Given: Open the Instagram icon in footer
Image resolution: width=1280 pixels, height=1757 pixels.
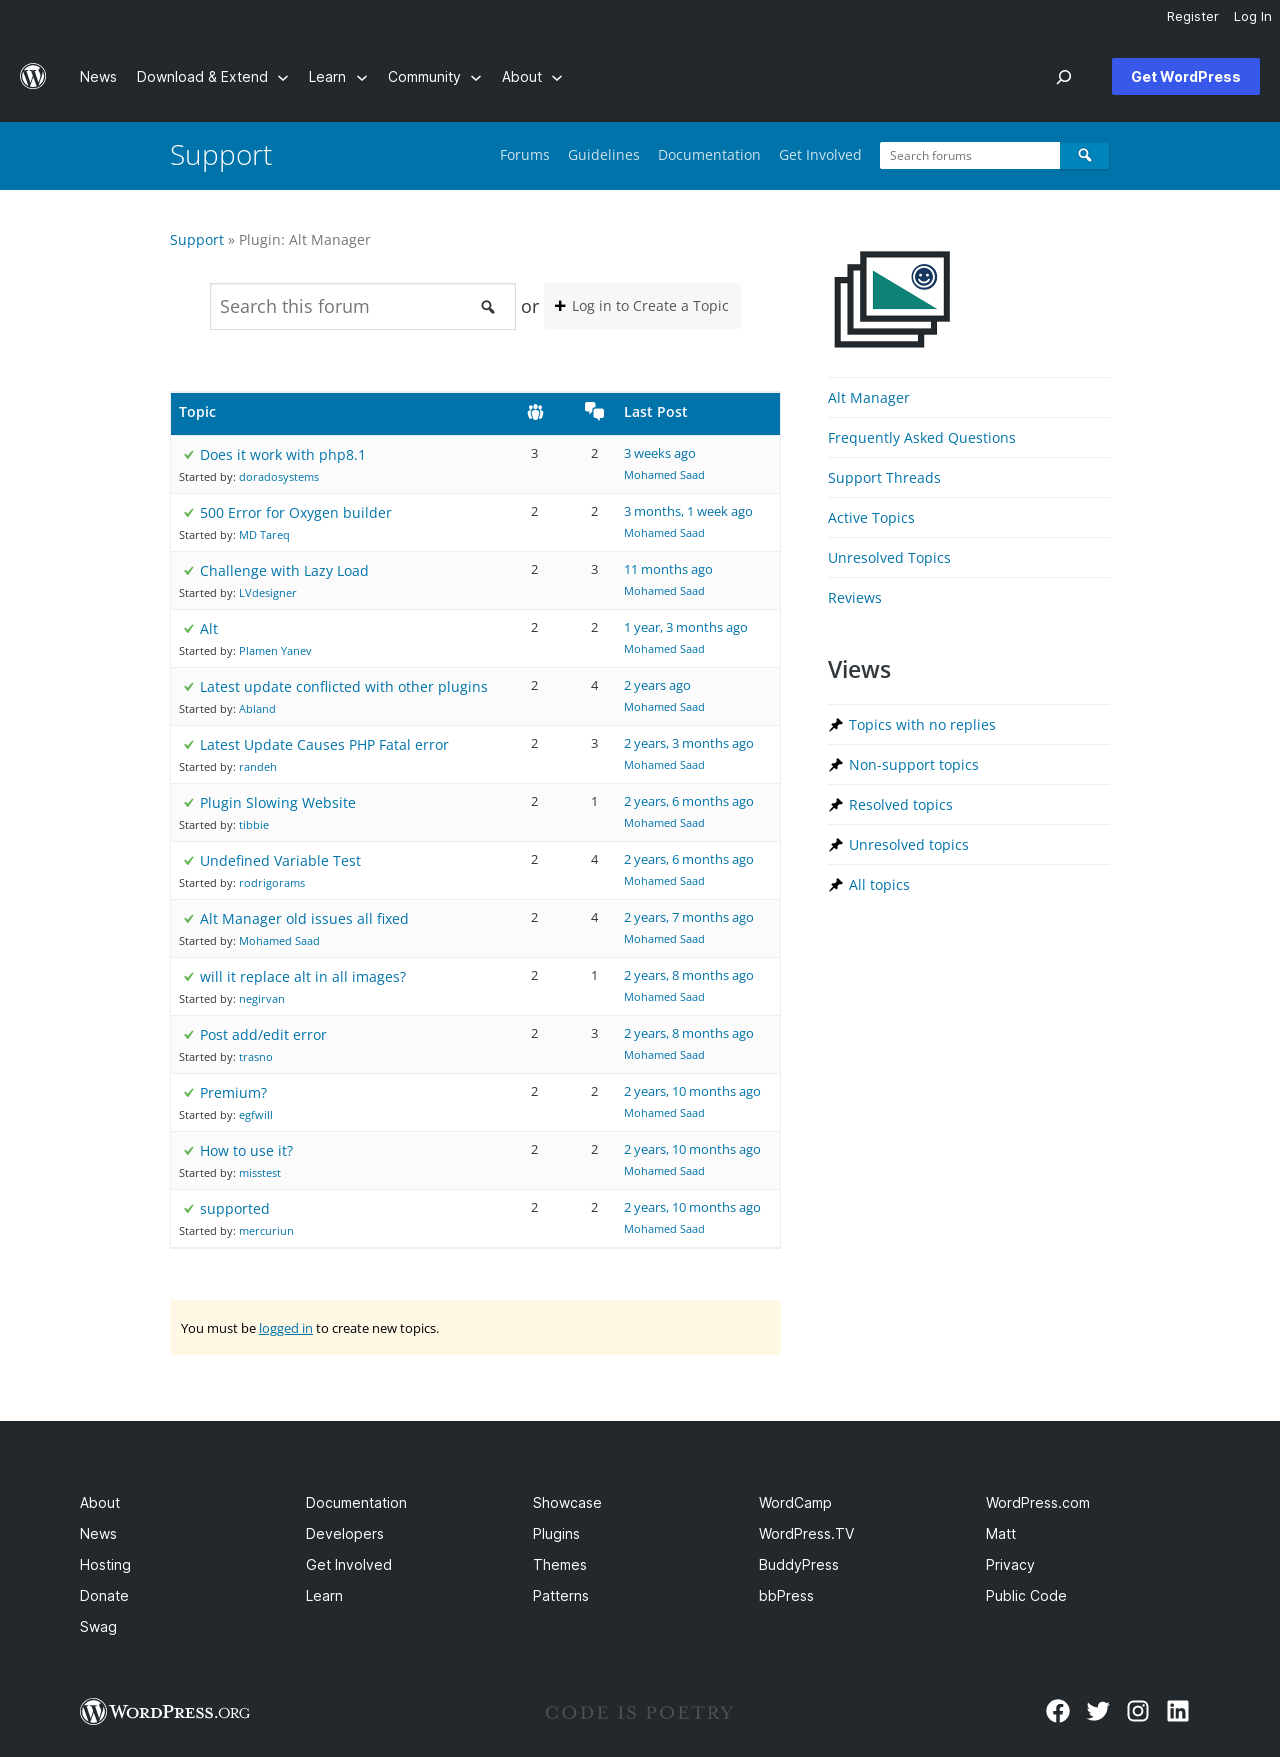Looking at the screenshot, I should [1138, 1711].
